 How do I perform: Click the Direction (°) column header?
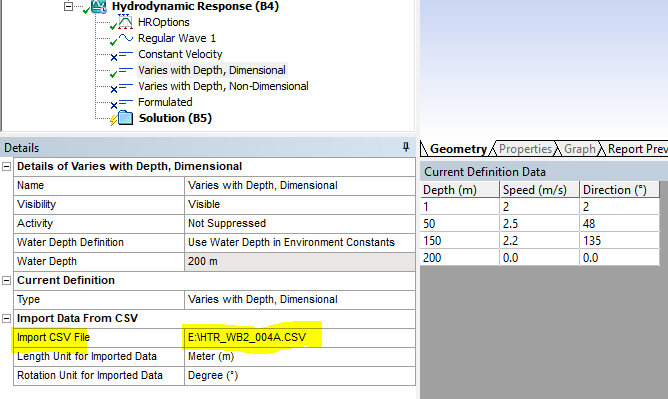coord(619,190)
